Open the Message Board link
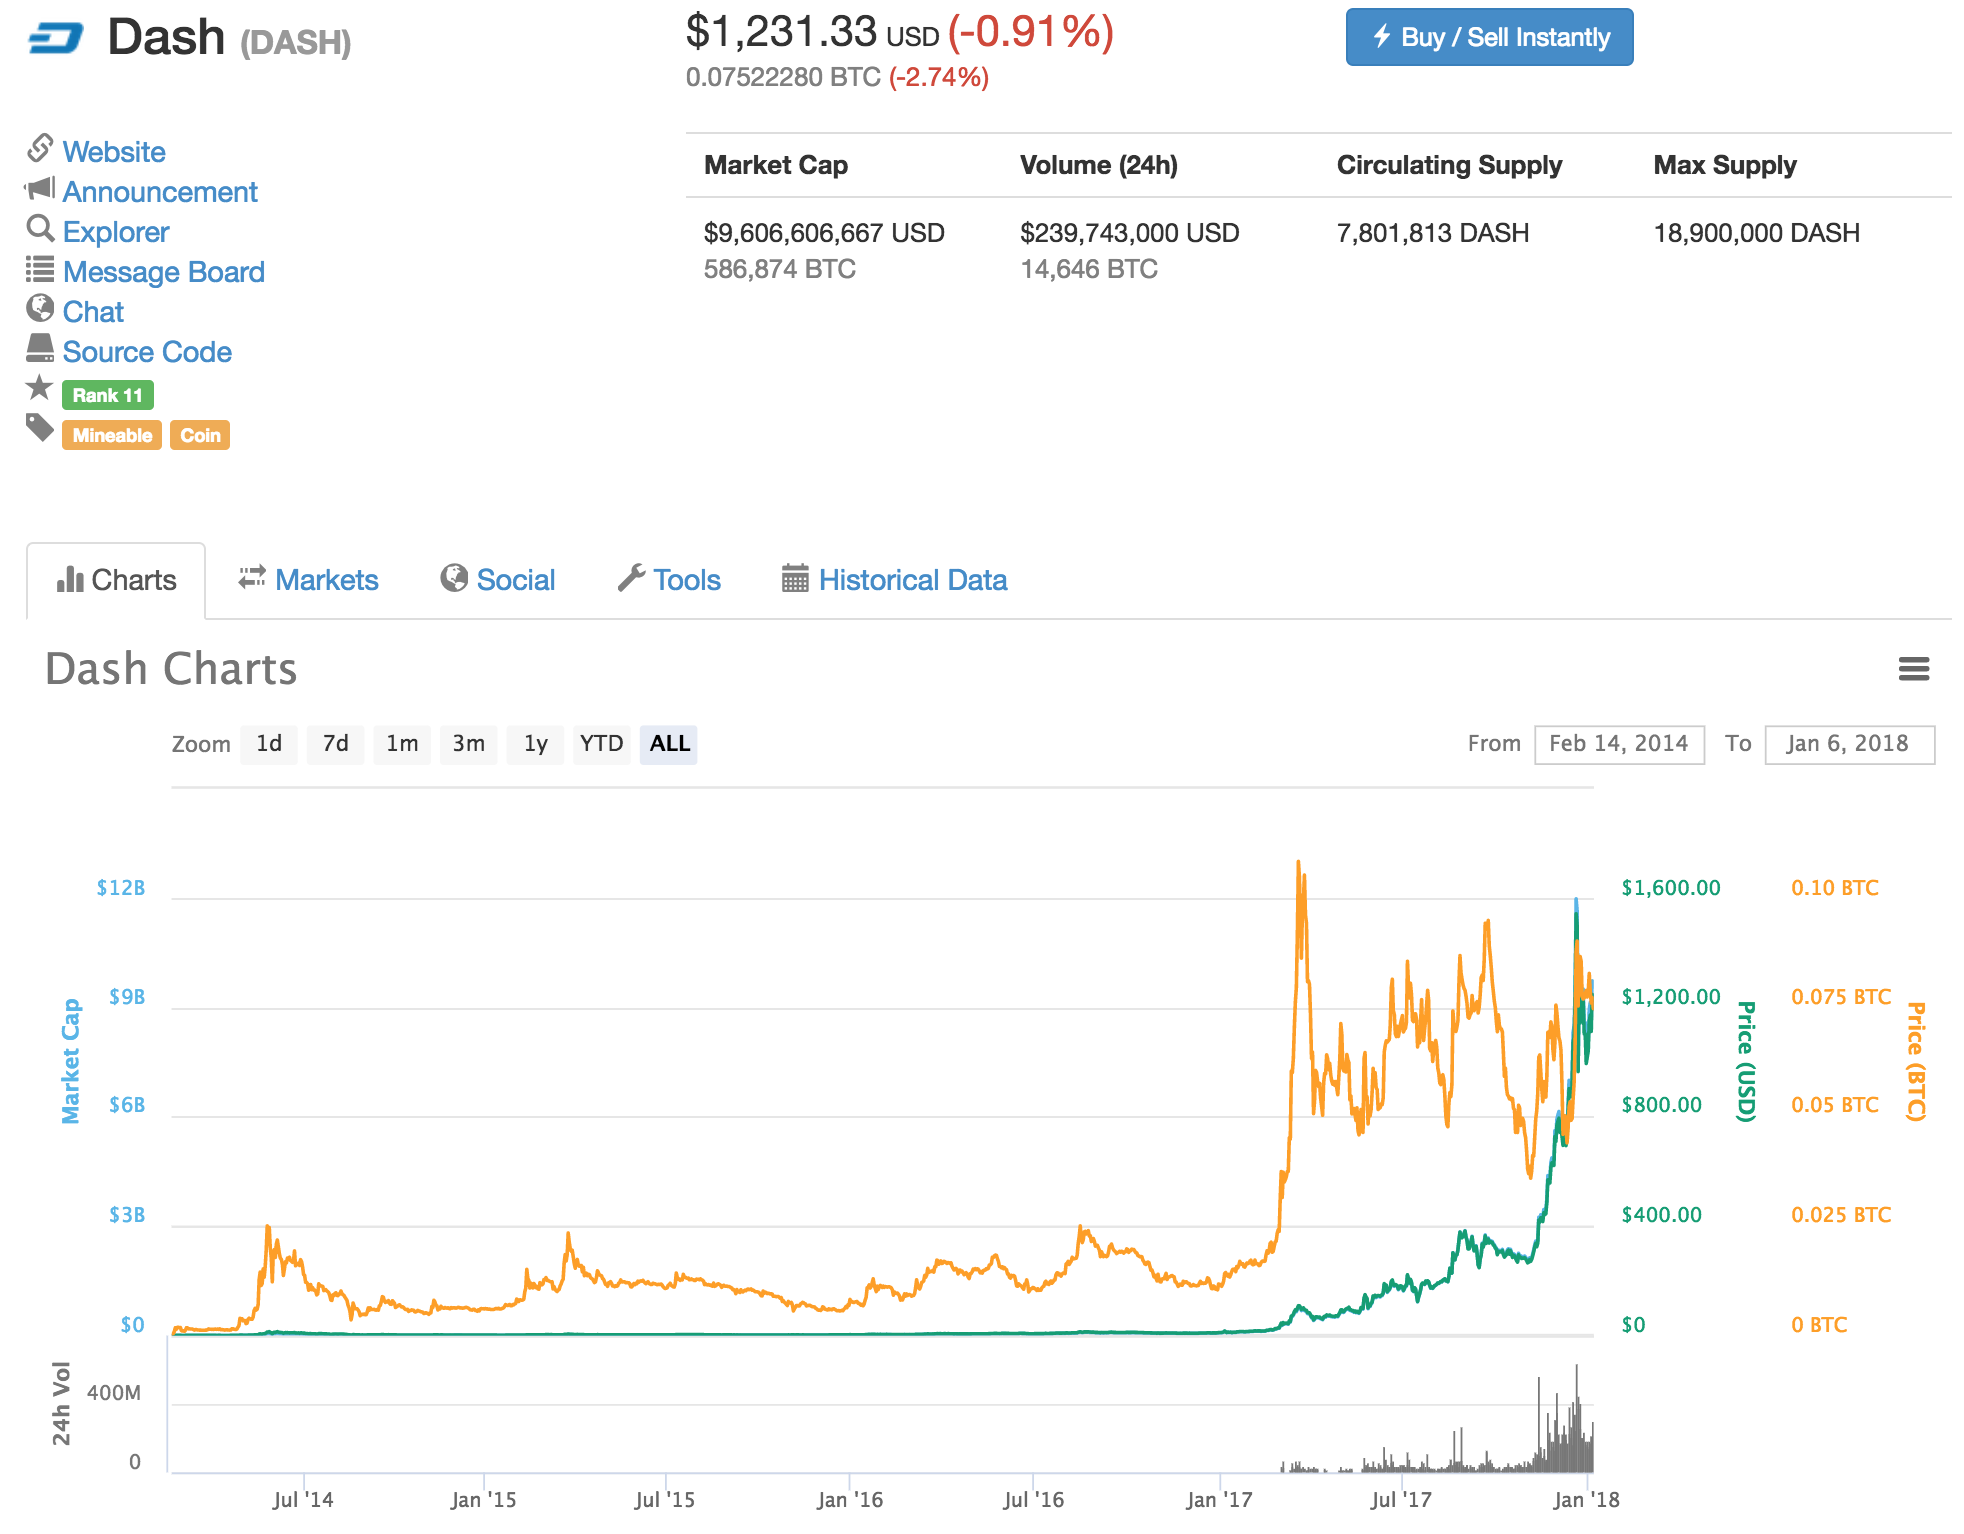The height and width of the screenshot is (1534, 1964). tap(164, 272)
